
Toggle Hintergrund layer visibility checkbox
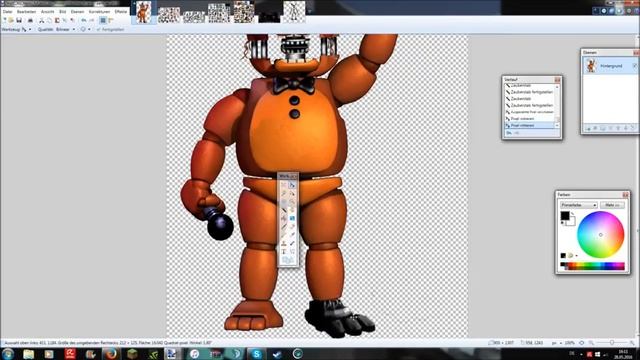click(x=635, y=66)
